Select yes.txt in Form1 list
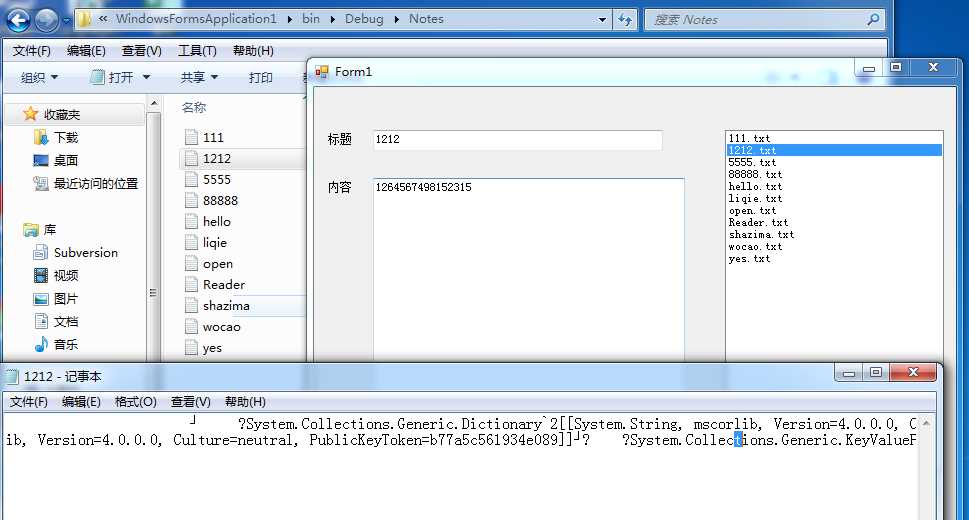This screenshot has width=969, height=520. coord(749,258)
